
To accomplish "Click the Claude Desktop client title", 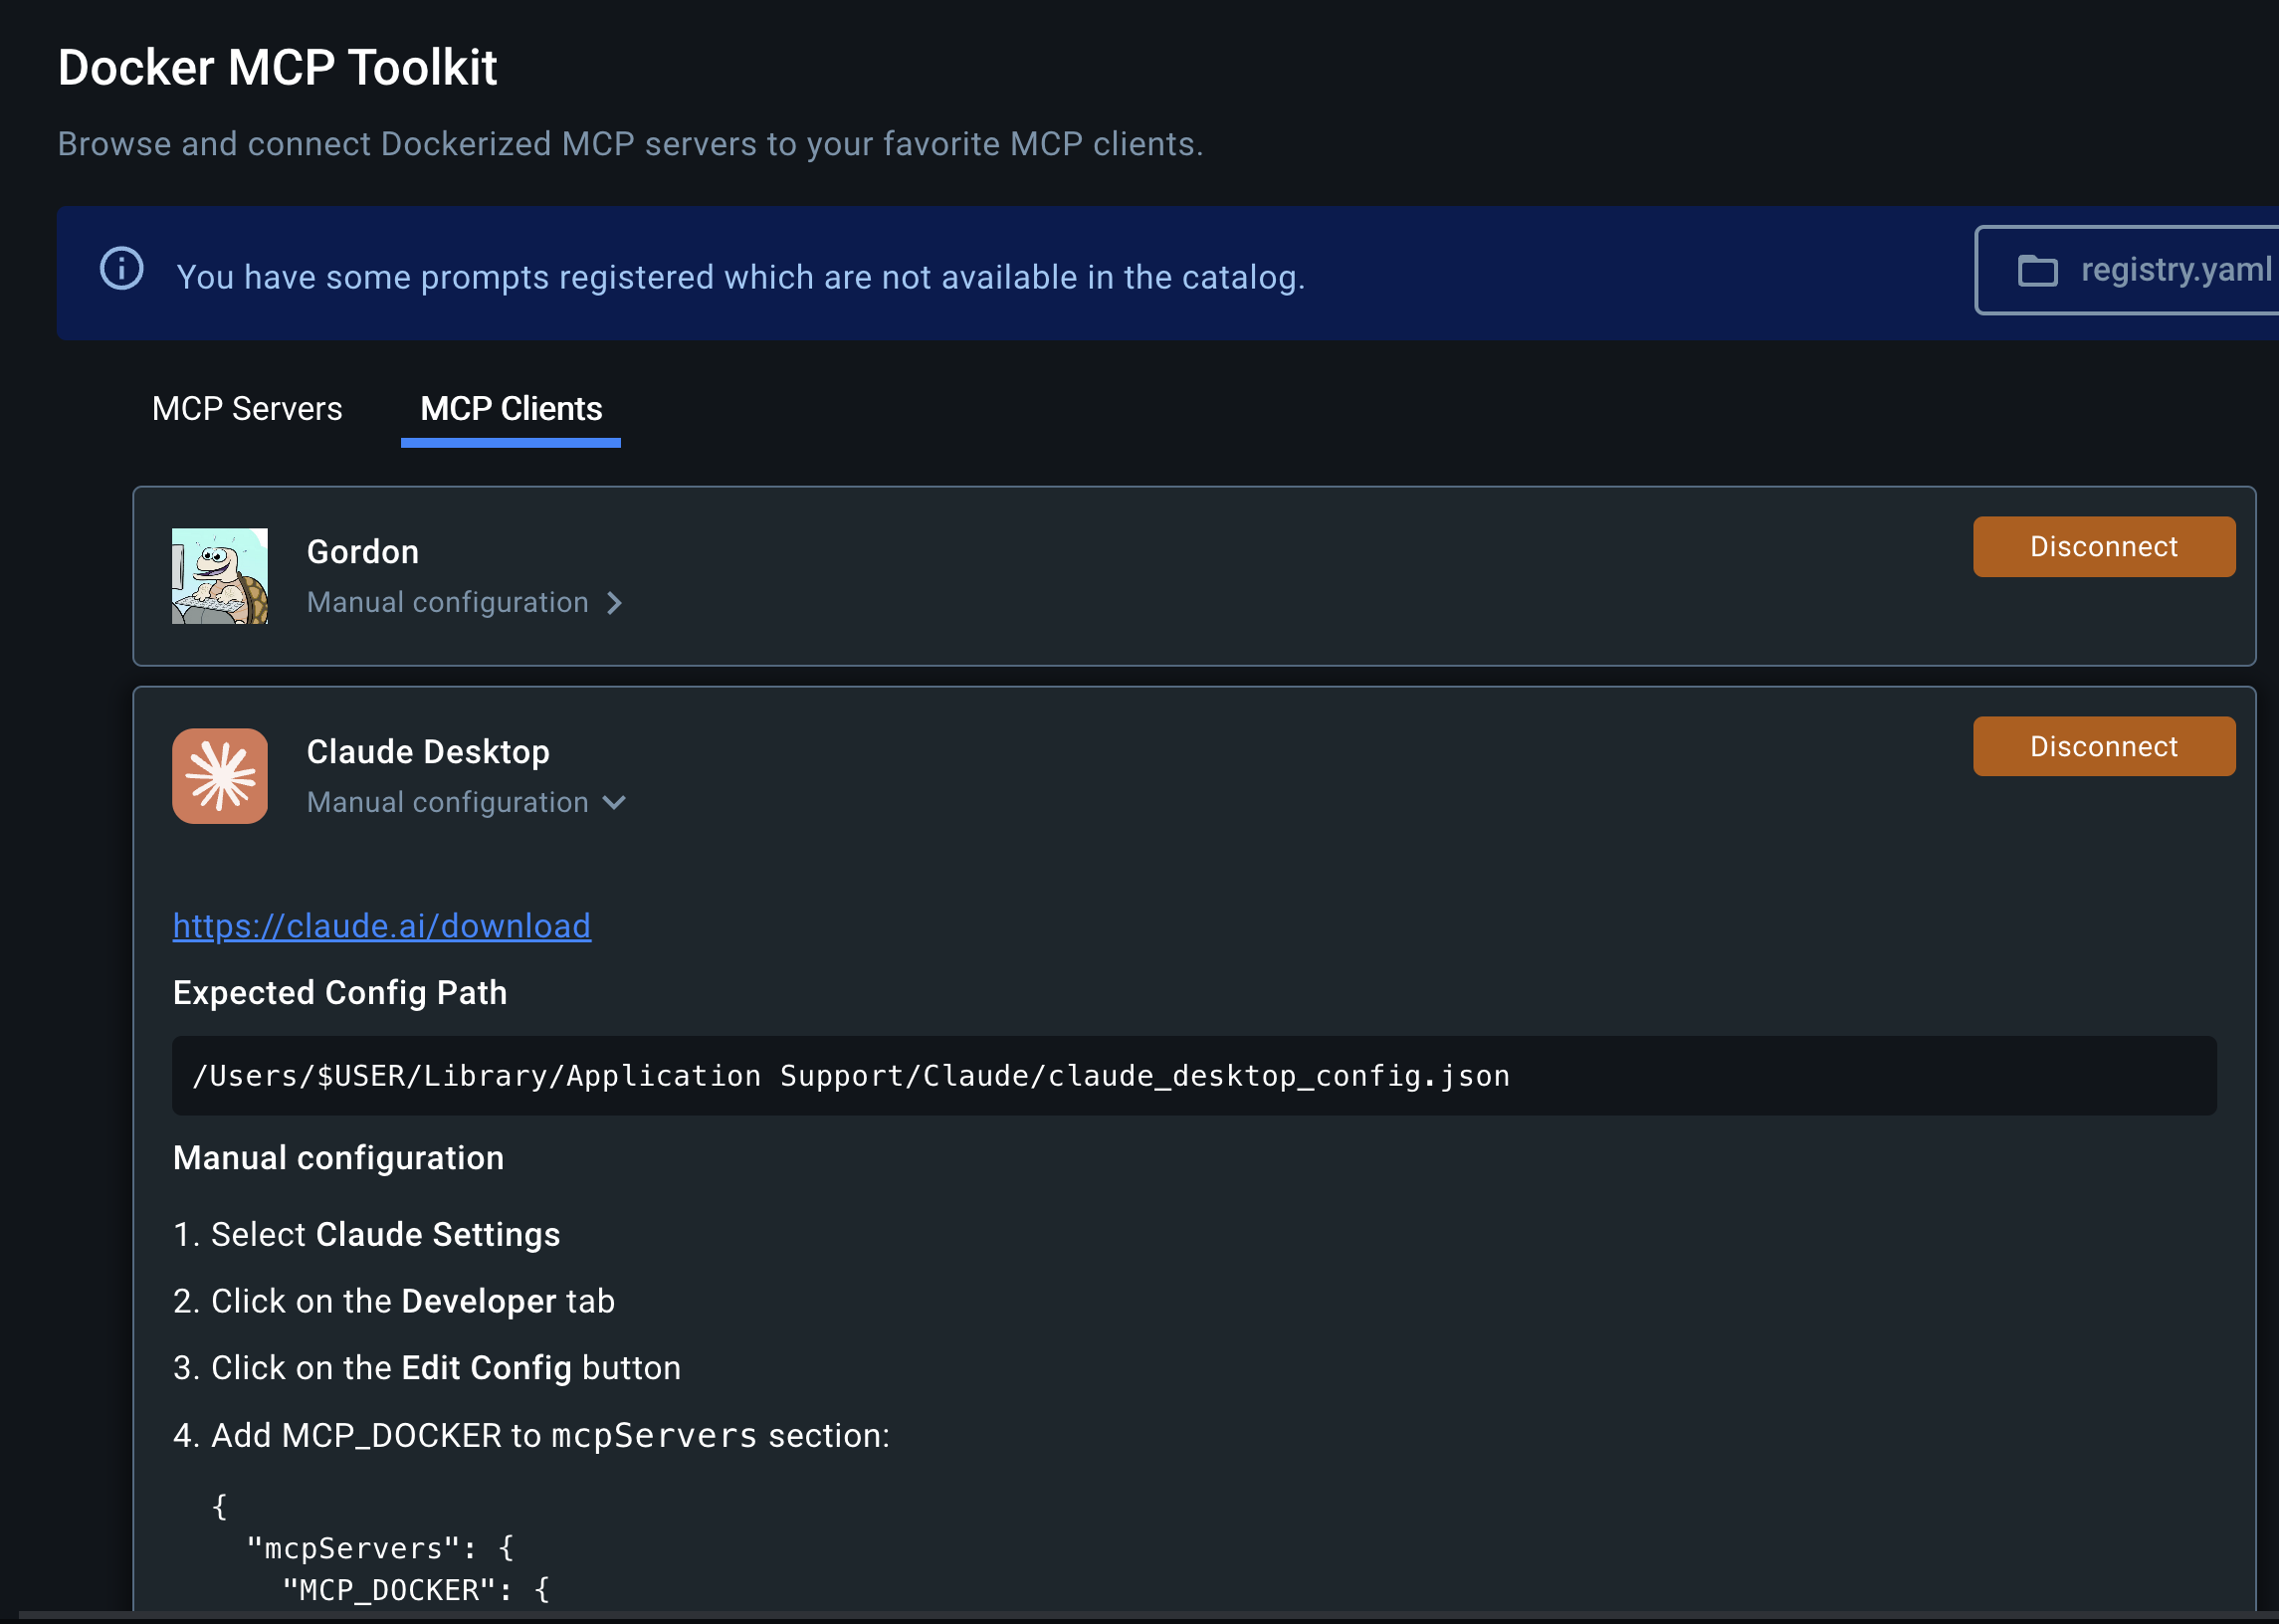I will (x=428, y=752).
